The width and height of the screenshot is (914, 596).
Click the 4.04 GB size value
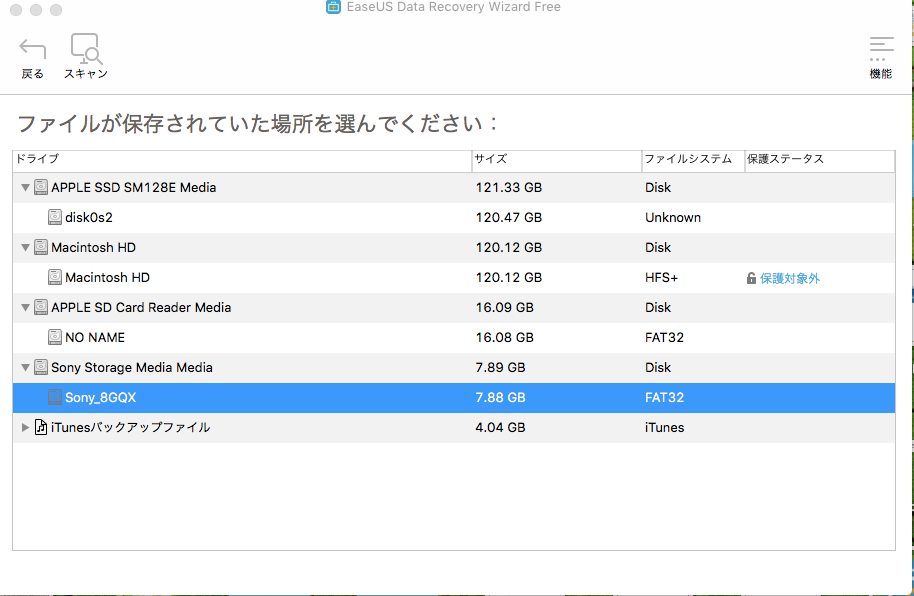tap(500, 427)
